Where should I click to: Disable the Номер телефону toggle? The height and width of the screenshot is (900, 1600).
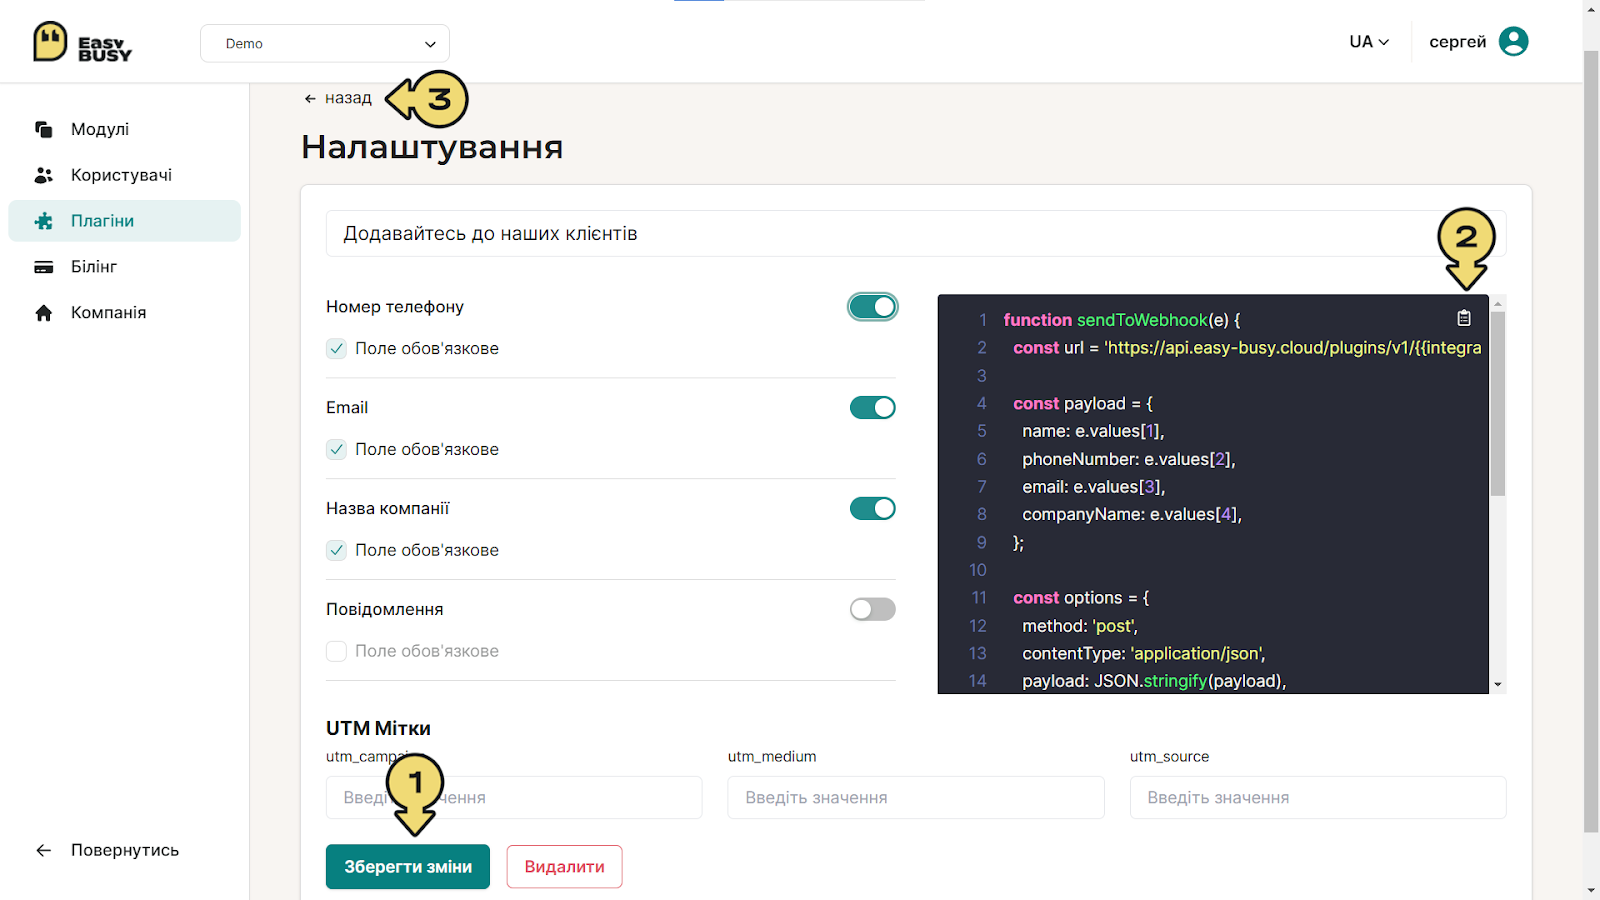[x=873, y=307]
